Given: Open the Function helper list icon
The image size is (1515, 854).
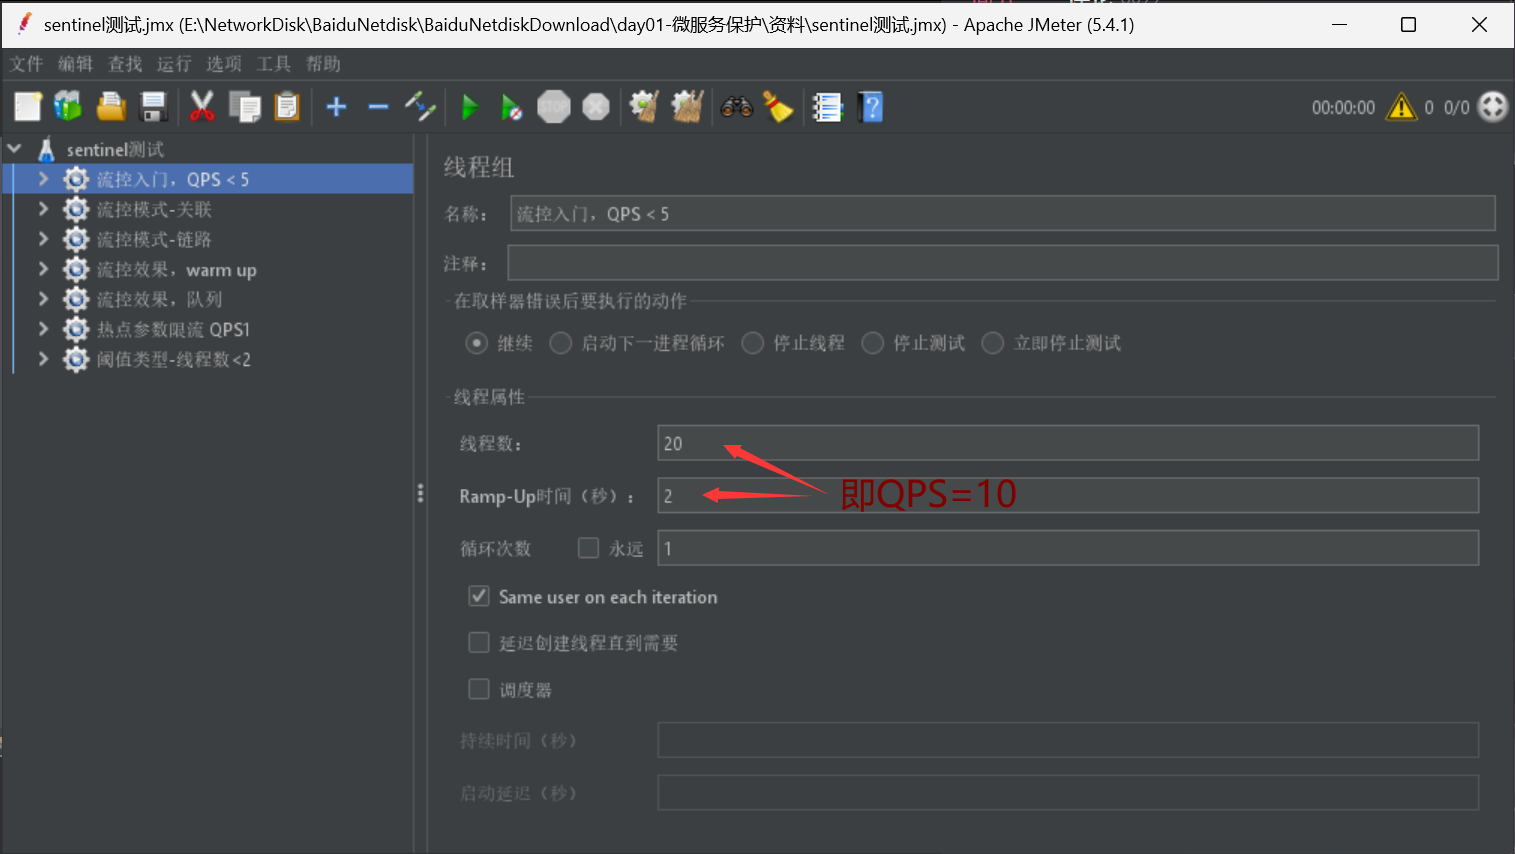Looking at the screenshot, I should (x=827, y=106).
